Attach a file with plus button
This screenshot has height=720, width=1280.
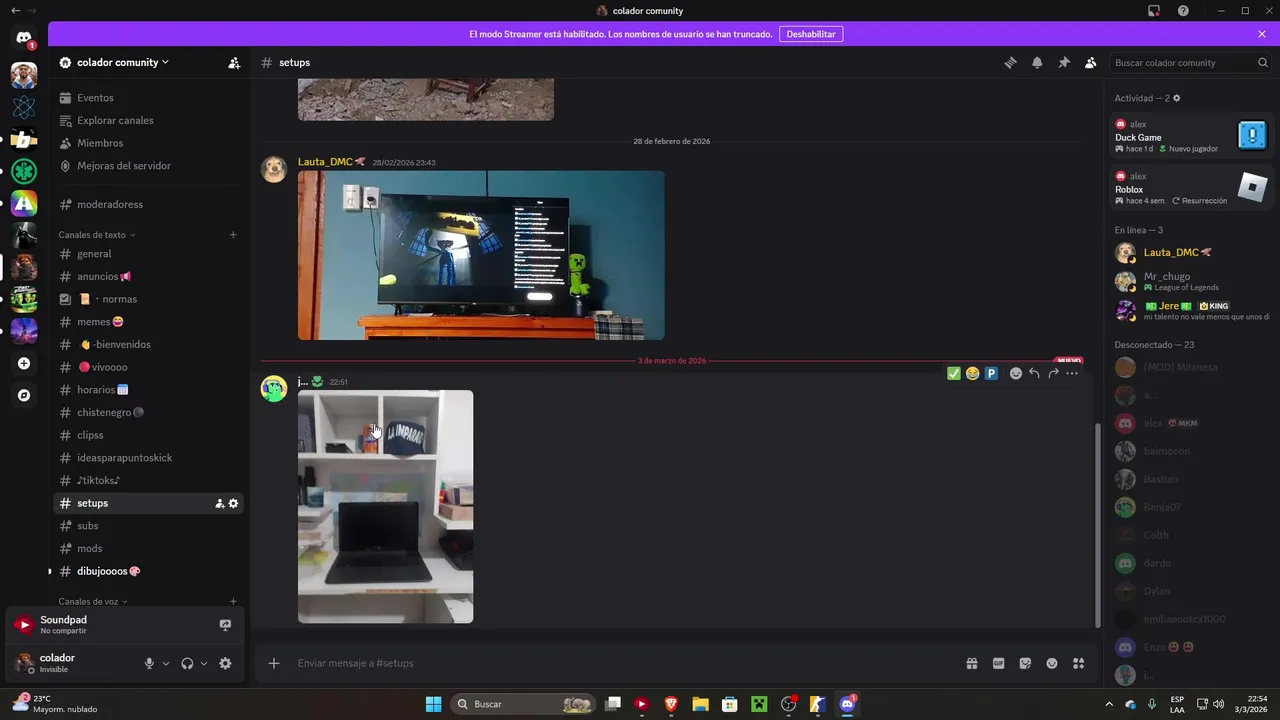click(274, 663)
